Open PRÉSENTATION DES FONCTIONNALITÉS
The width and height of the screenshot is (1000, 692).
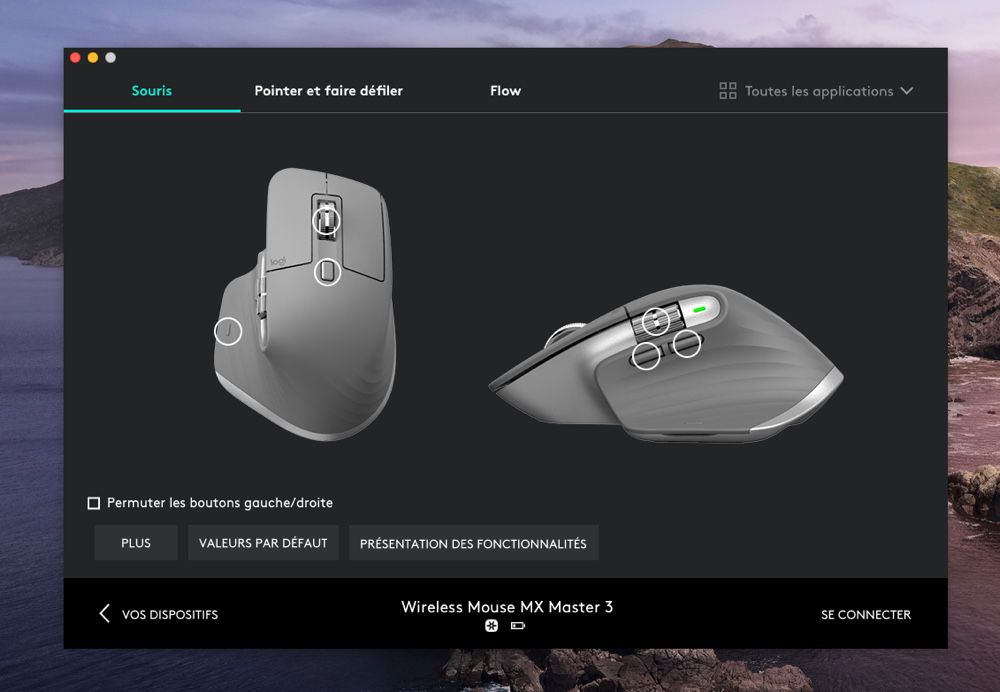pos(473,543)
